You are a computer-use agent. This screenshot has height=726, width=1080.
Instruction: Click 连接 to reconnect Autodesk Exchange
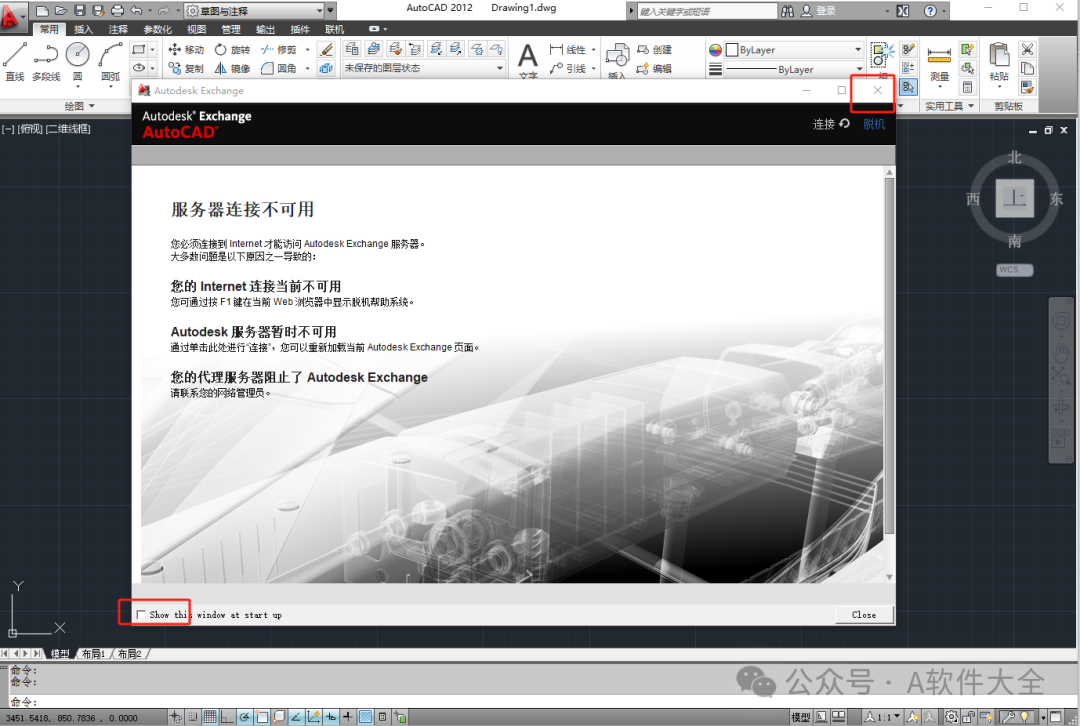click(831, 124)
